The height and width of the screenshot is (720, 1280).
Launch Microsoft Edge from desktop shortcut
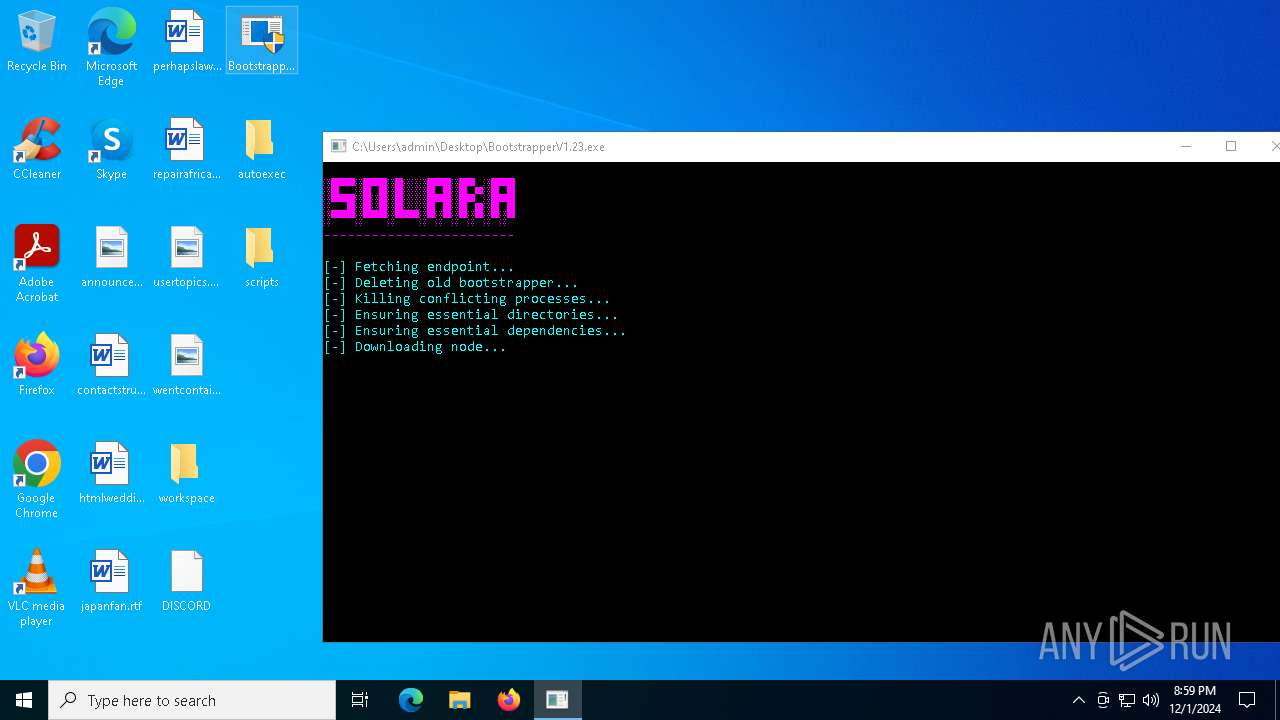[x=111, y=47]
